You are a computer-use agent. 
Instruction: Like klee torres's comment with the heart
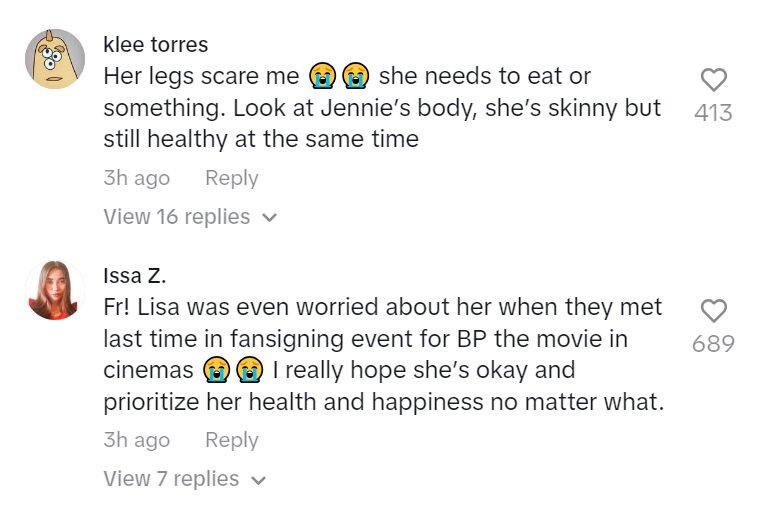713,80
